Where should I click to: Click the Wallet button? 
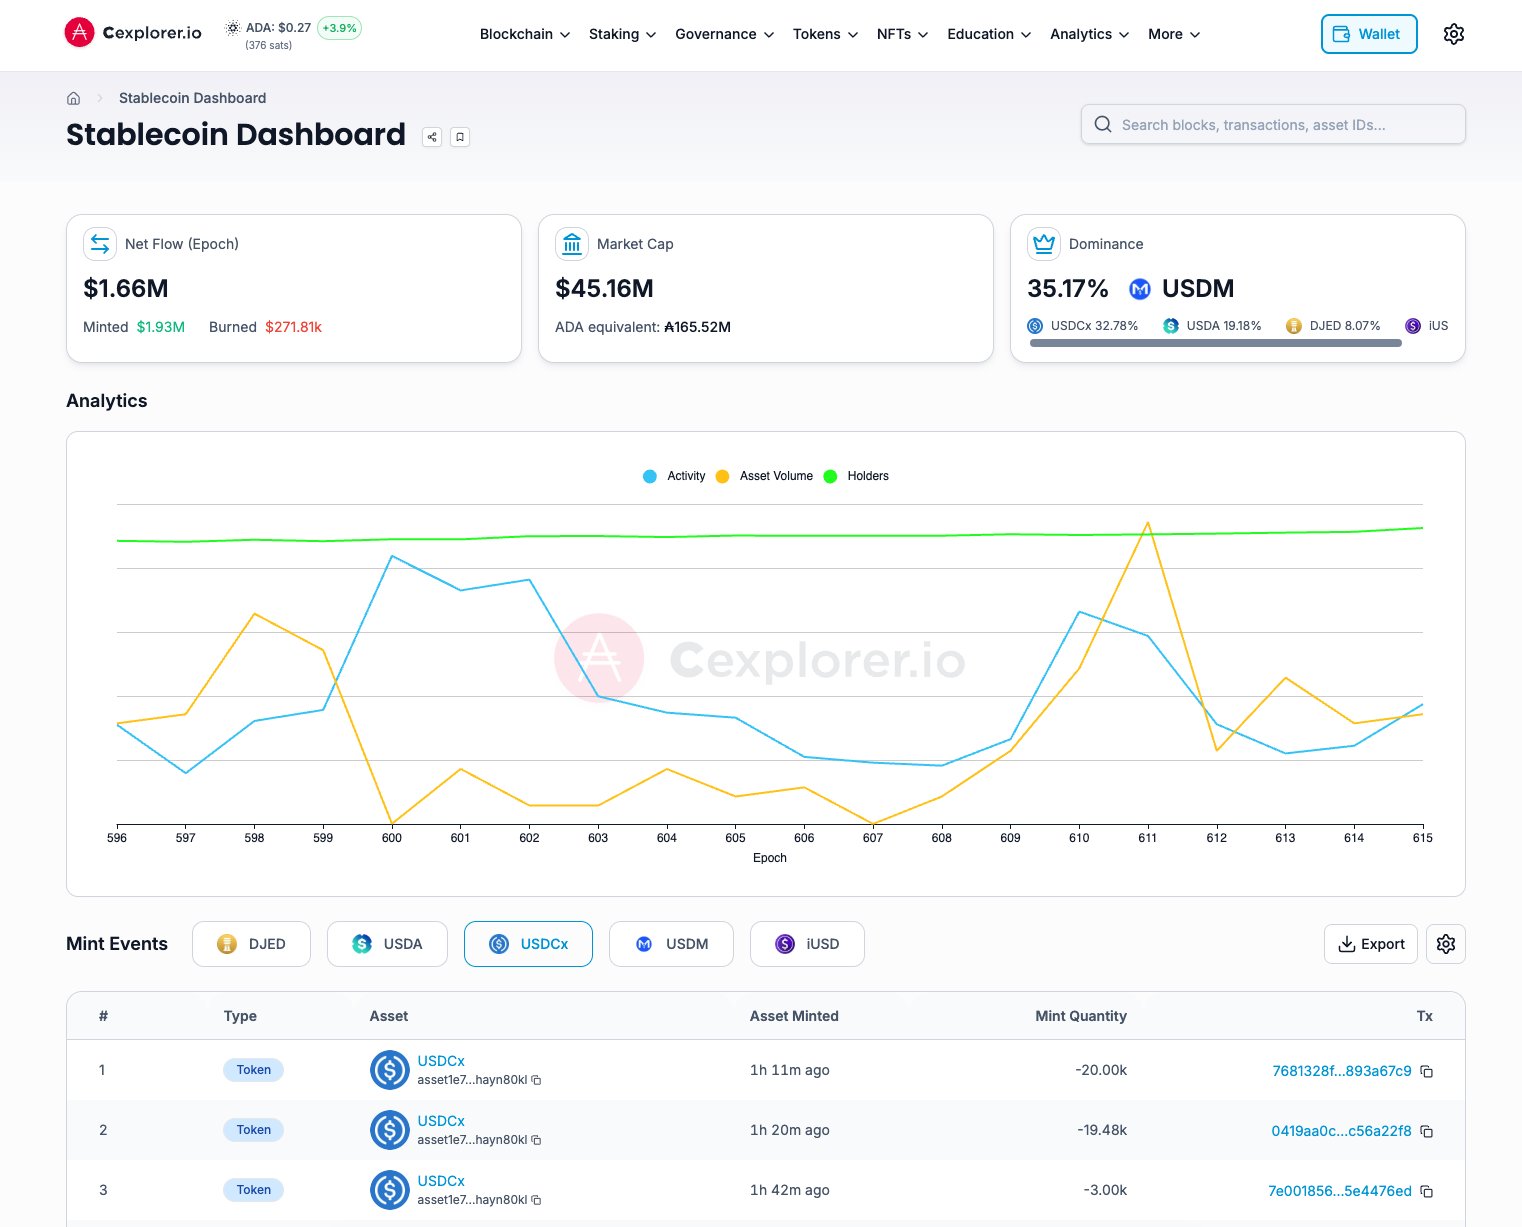1368,34
